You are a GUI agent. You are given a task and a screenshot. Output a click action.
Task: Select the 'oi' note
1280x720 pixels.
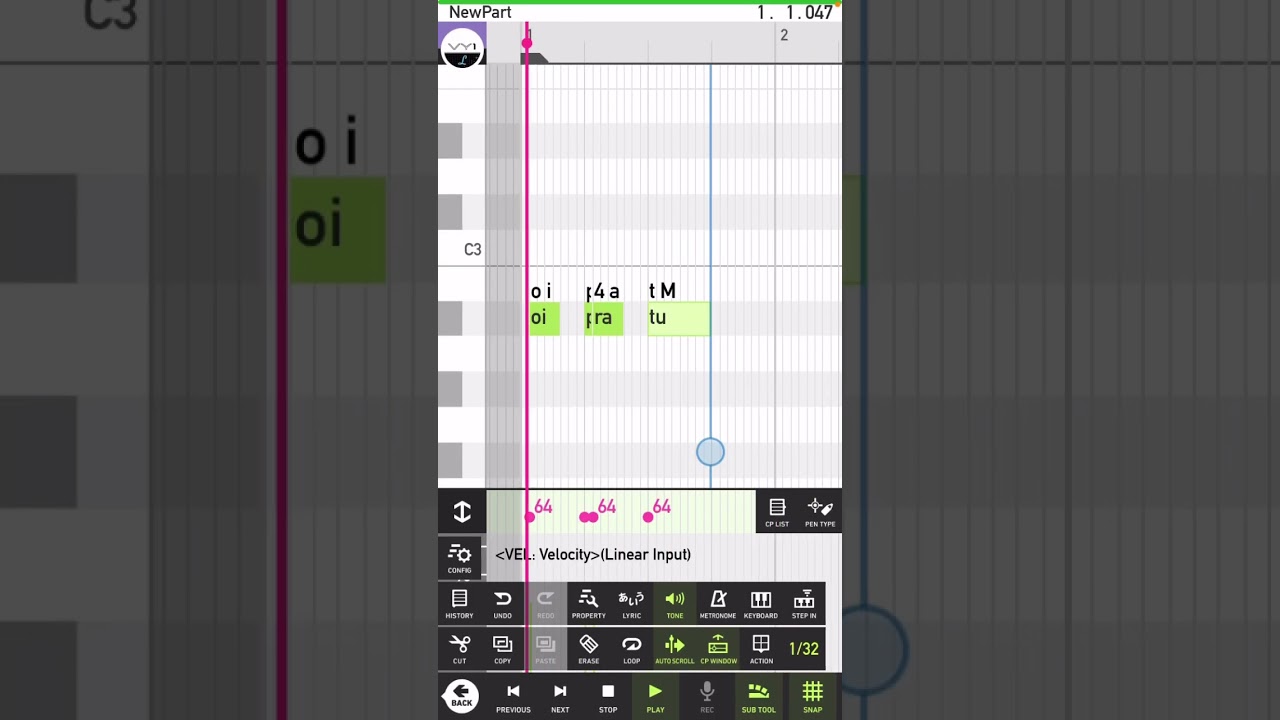click(x=544, y=319)
